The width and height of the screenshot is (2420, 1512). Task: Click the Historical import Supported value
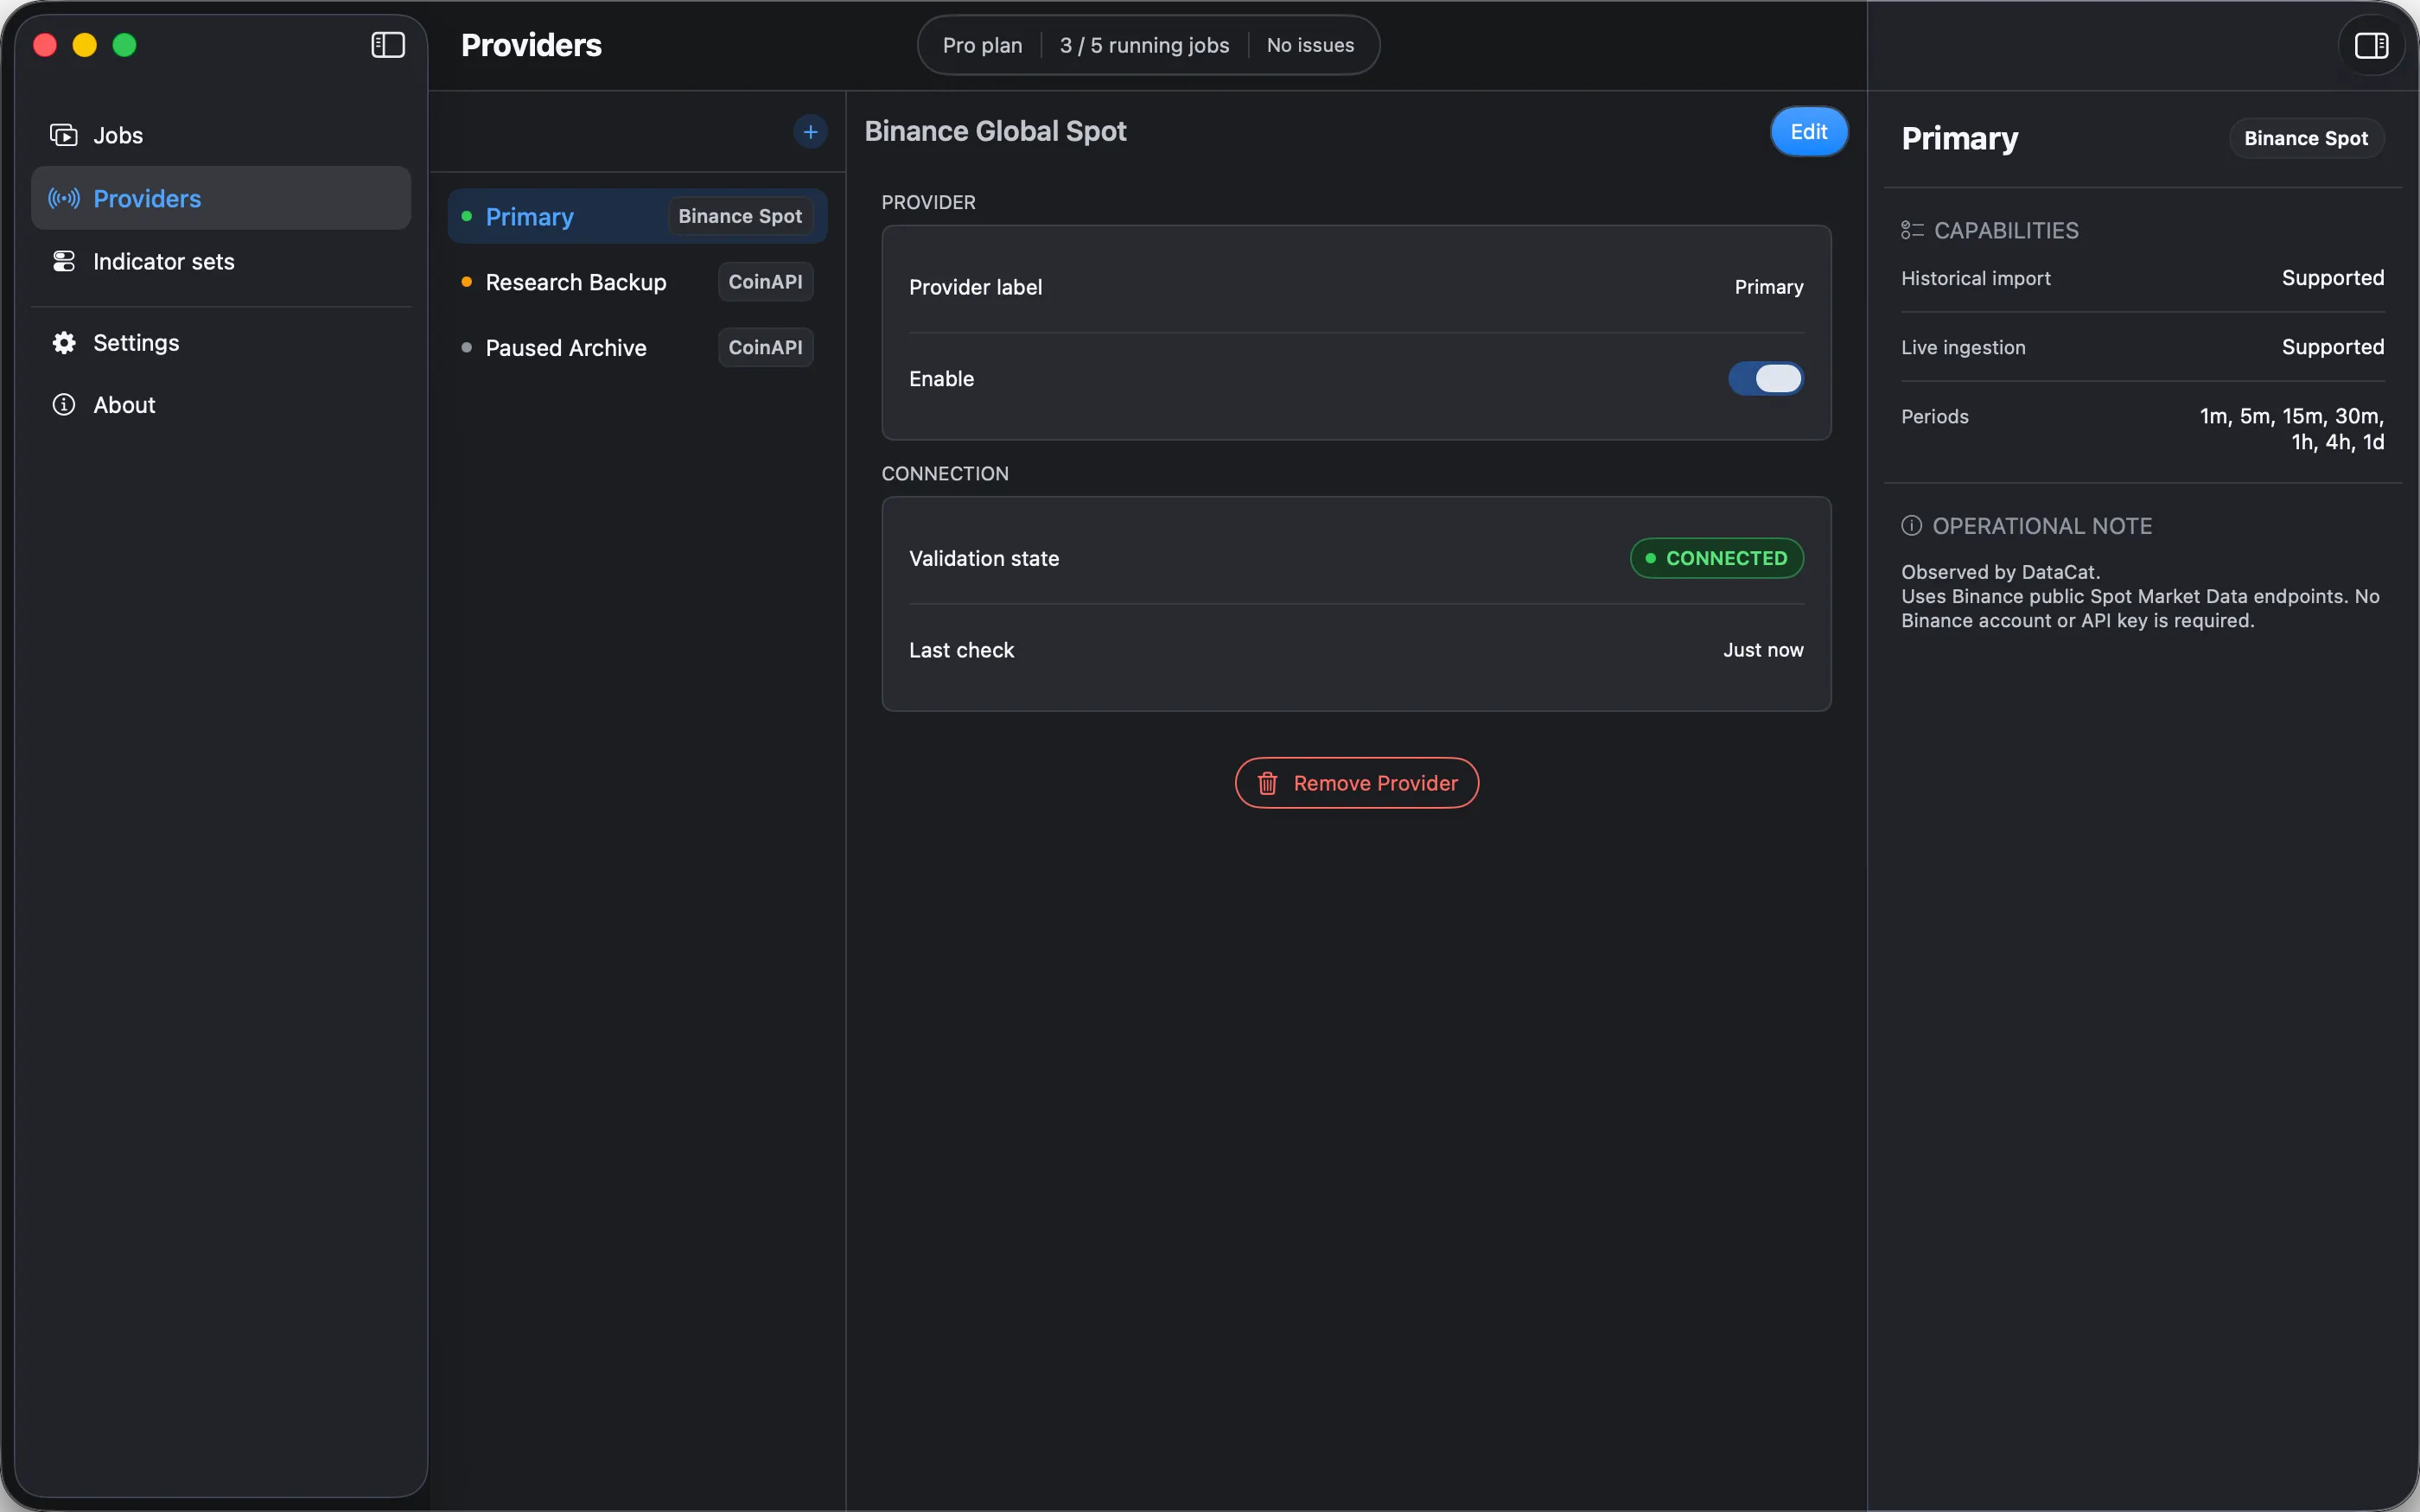pos(2332,278)
